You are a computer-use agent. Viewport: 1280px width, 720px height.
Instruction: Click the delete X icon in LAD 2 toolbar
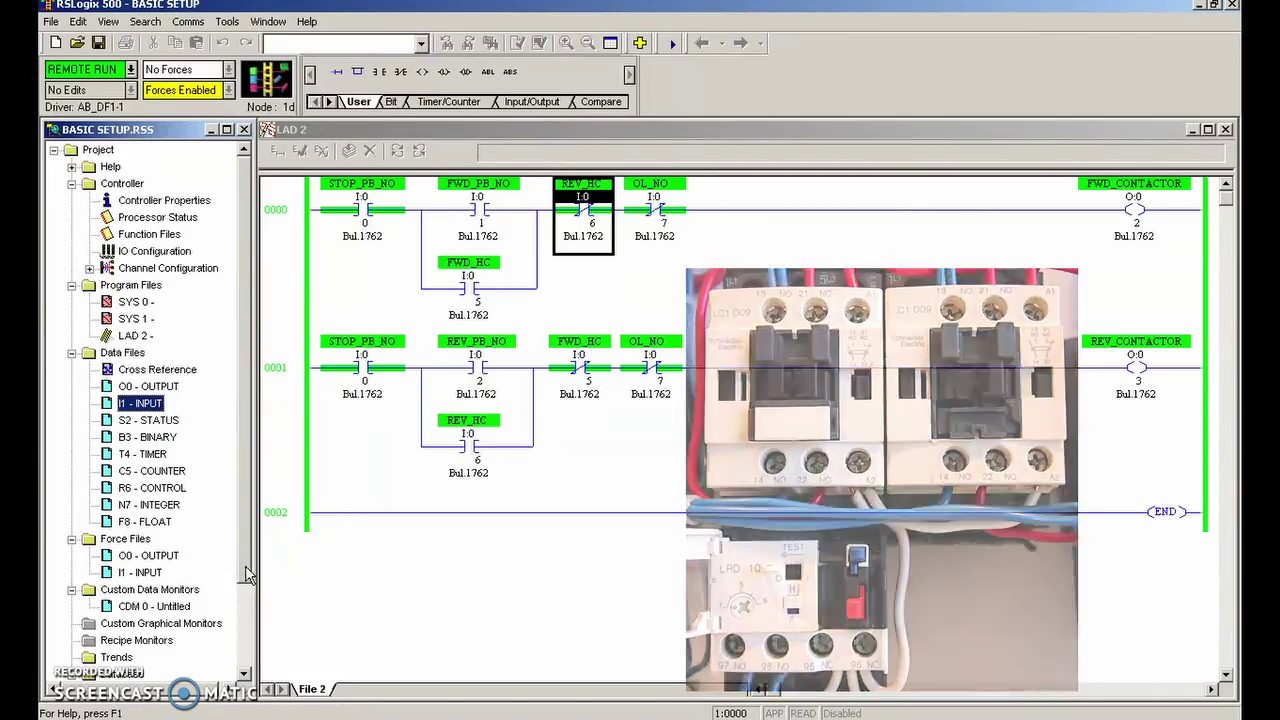[369, 151]
